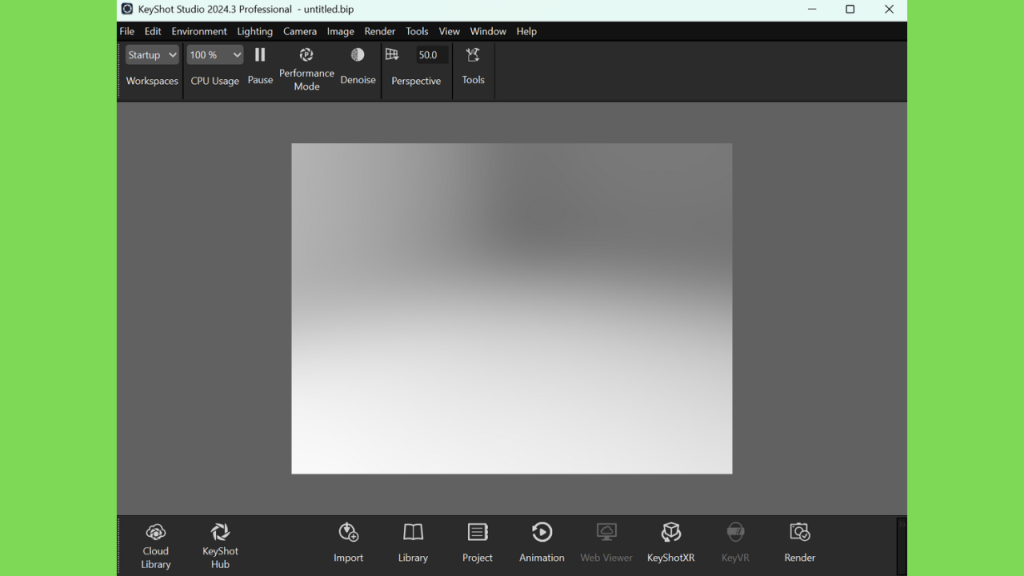
Task: Close the KeyShot Studio window
Action: coord(889,9)
